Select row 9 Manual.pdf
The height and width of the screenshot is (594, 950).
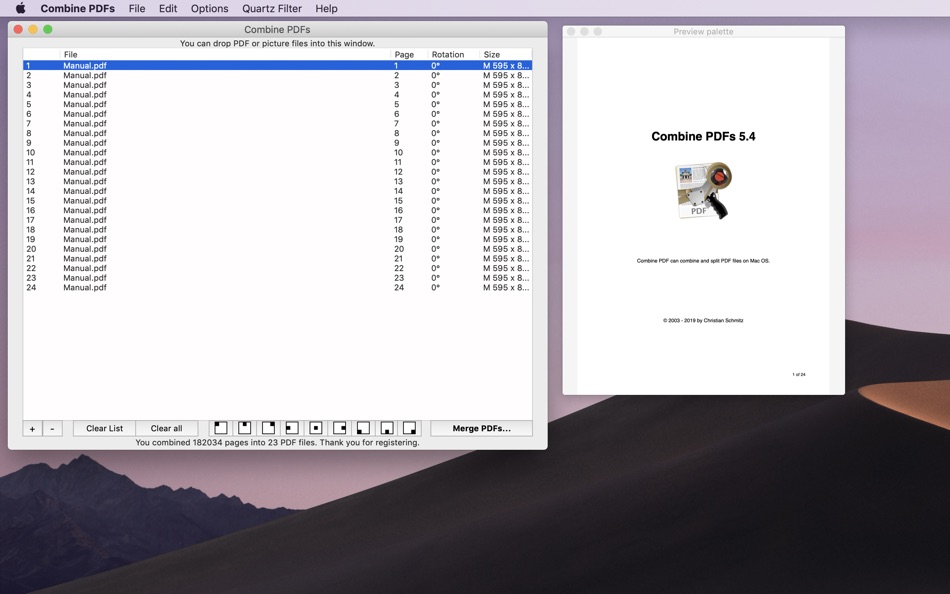click(x=277, y=143)
